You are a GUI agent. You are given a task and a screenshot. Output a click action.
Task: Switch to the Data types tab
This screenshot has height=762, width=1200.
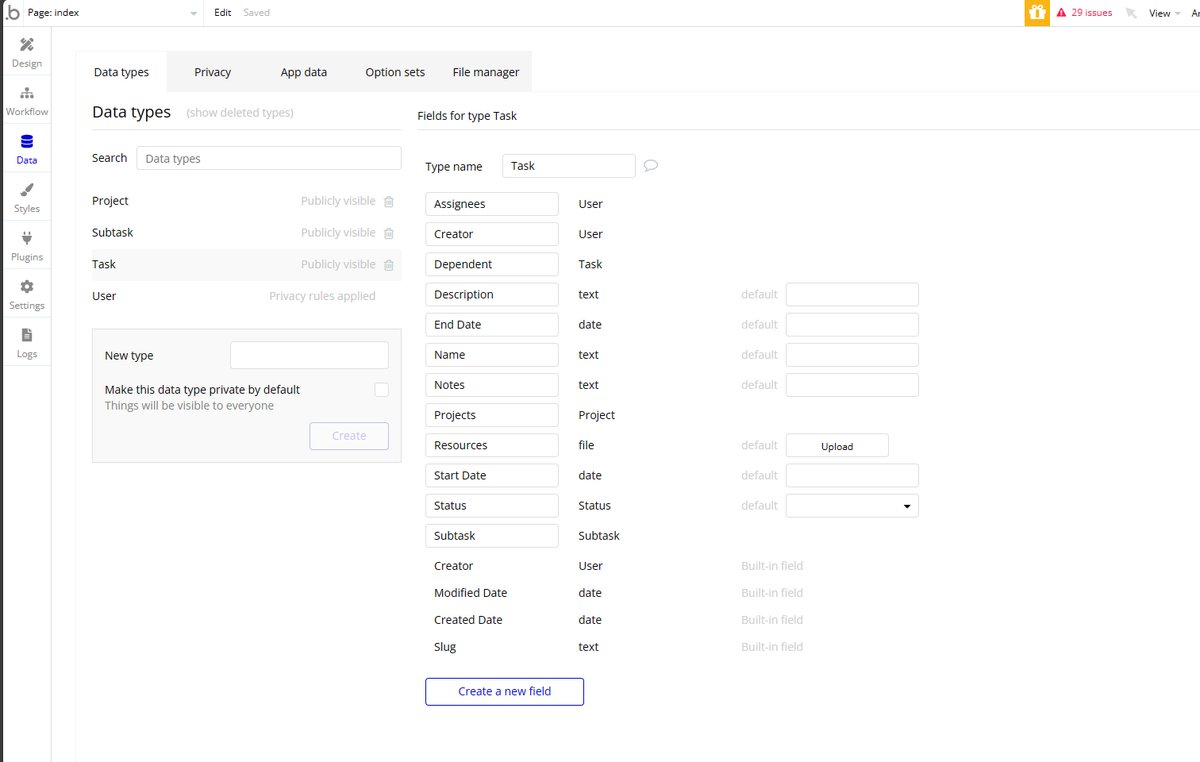[x=121, y=72]
